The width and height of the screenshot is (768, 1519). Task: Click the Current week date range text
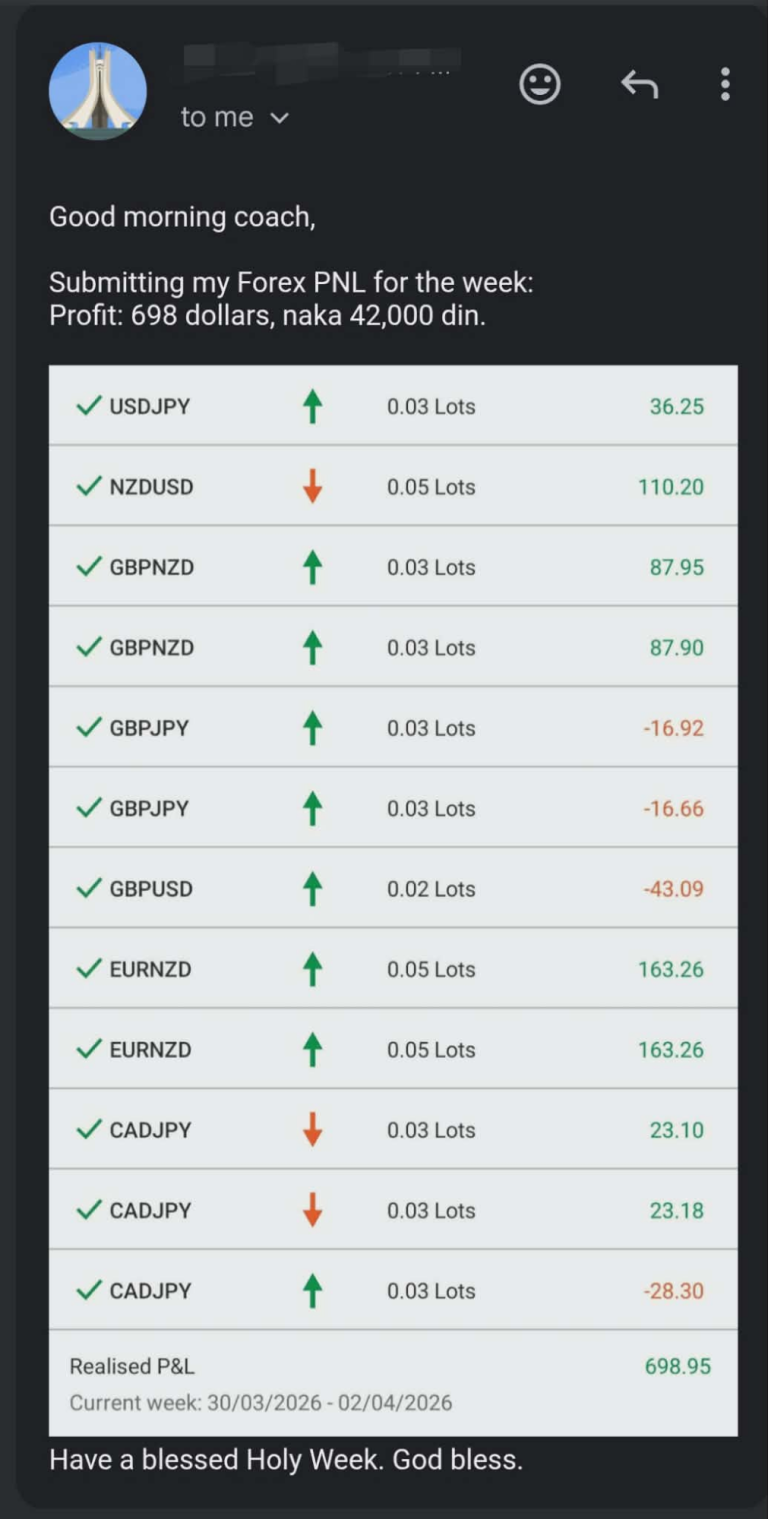(x=260, y=1403)
